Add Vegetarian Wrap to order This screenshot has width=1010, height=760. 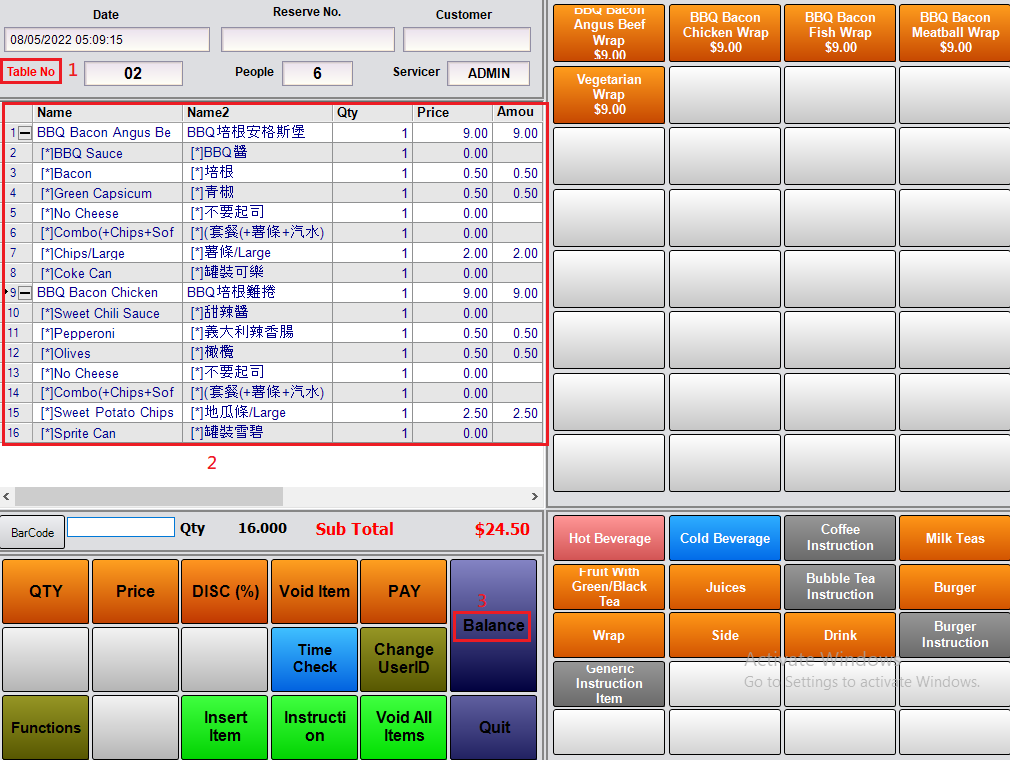(x=609, y=95)
